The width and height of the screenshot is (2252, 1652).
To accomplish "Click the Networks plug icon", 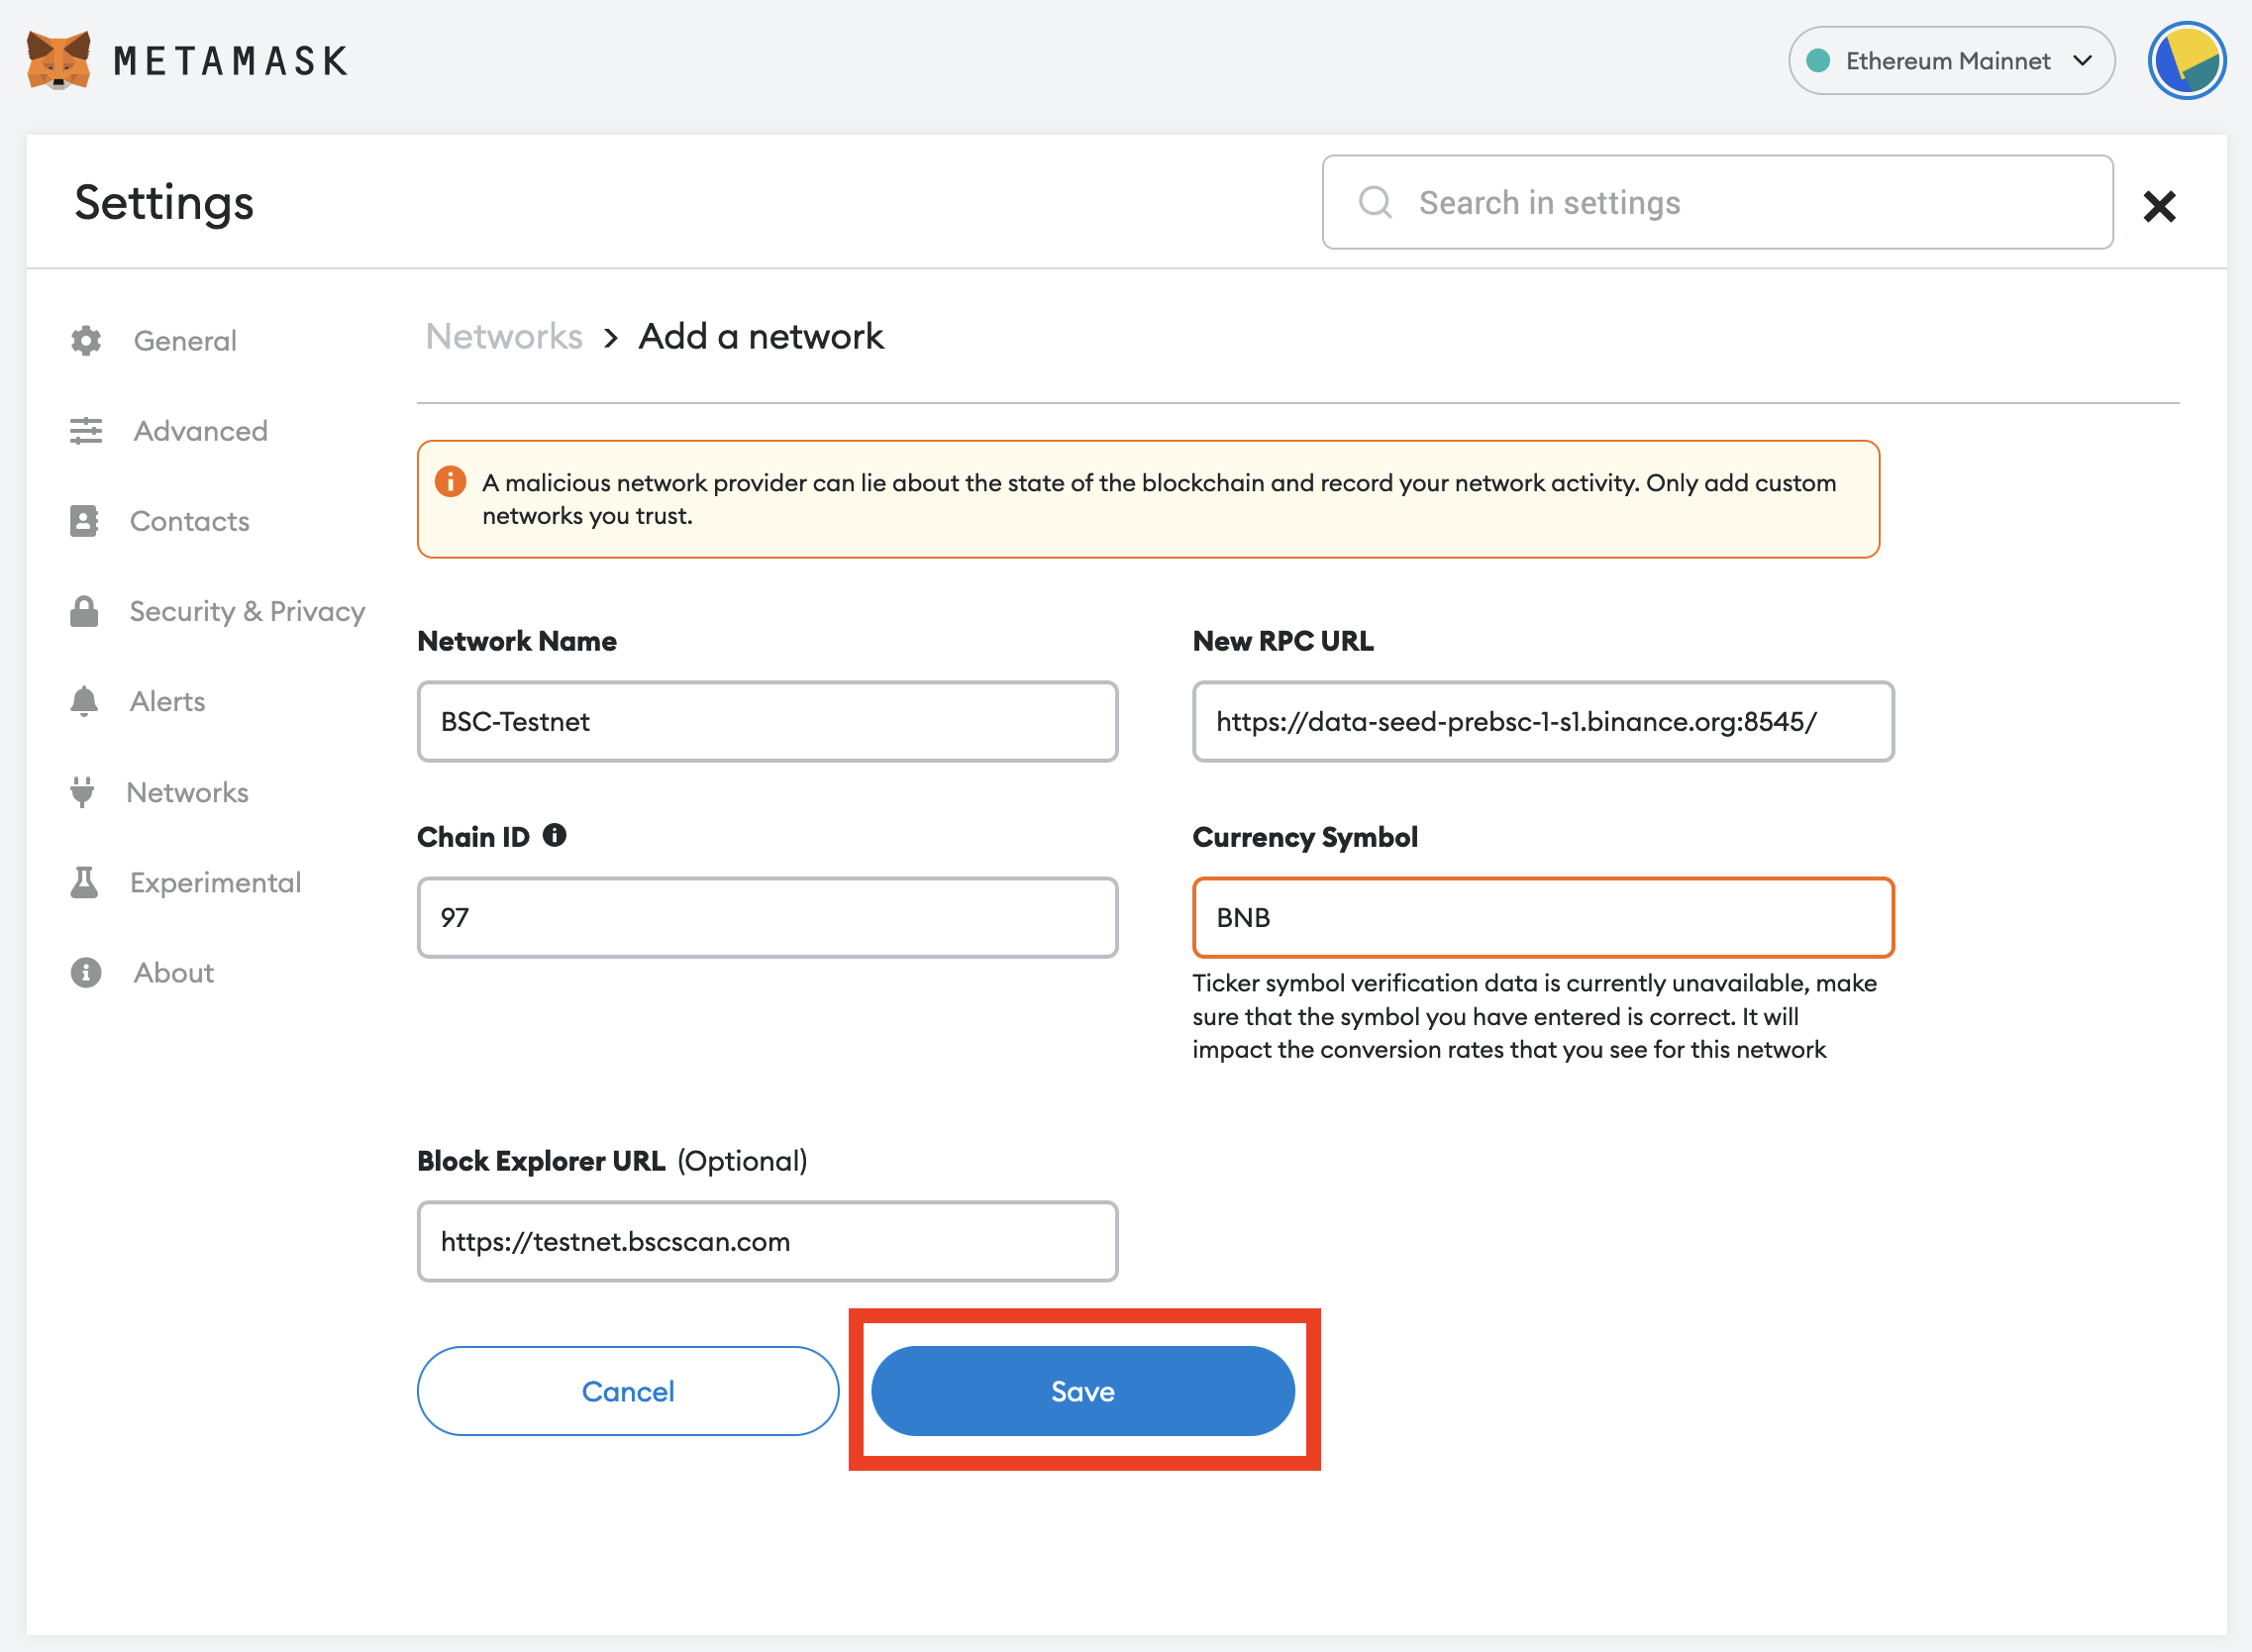I will tap(82, 792).
